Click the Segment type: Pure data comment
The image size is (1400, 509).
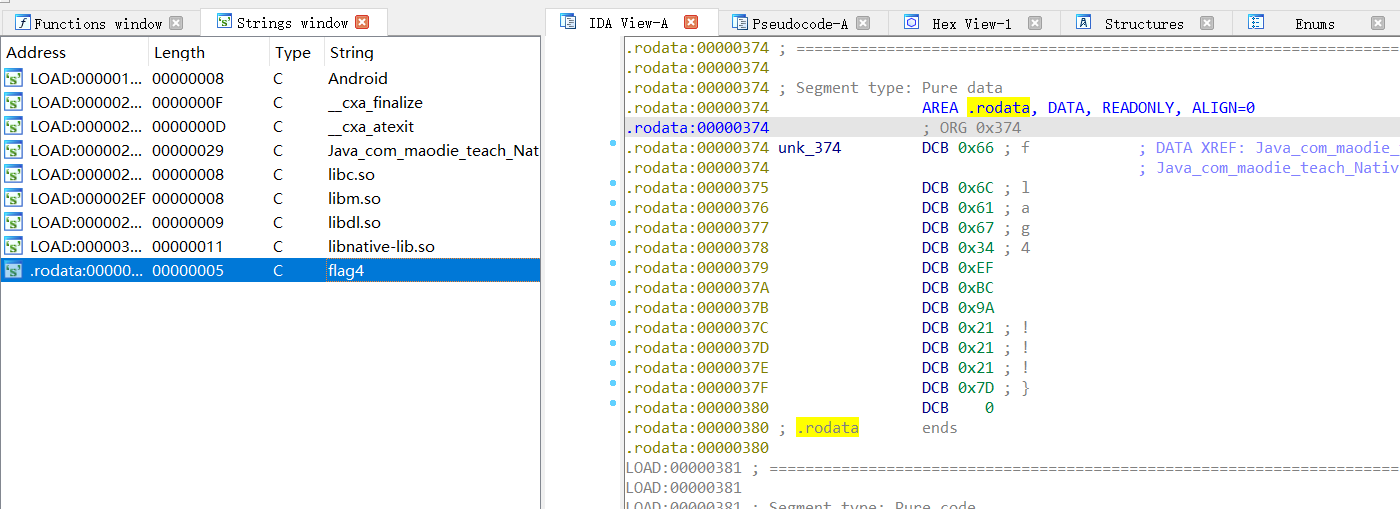pyautogui.click(x=890, y=88)
